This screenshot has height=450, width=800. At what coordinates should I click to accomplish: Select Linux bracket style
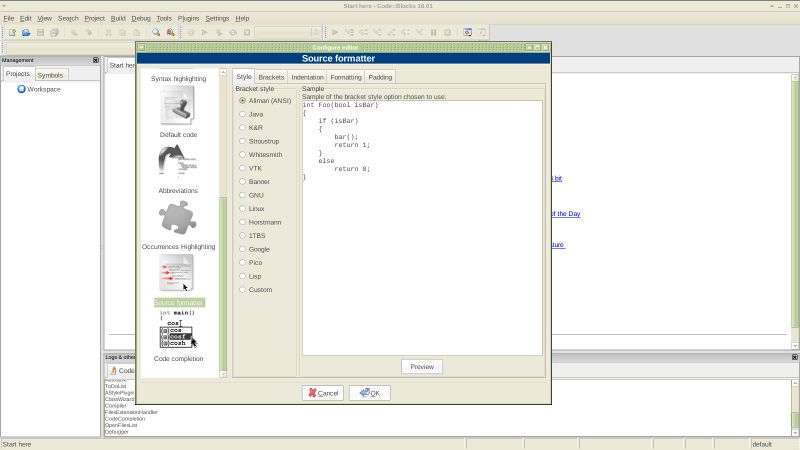[x=252, y=209]
